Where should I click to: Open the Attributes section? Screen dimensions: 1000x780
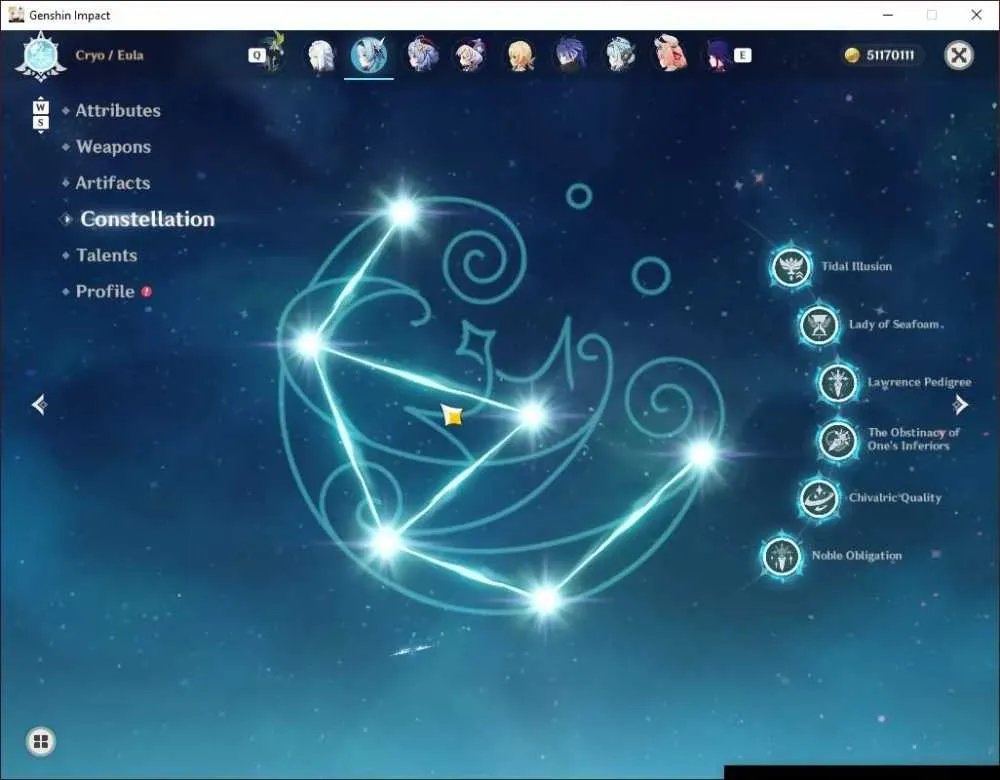(x=118, y=111)
